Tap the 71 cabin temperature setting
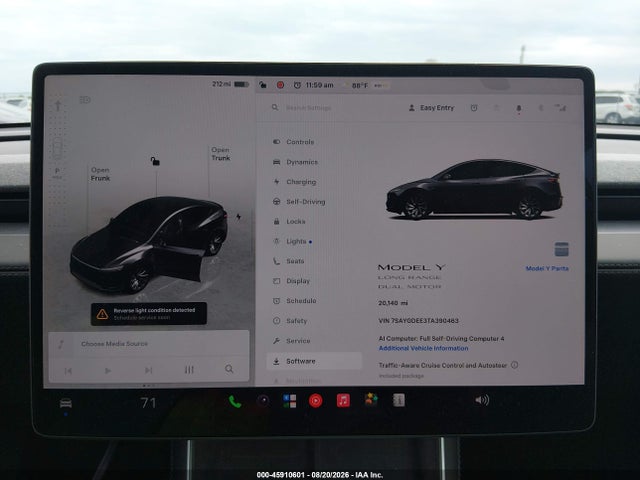The height and width of the screenshot is (480, 640). 148,403
